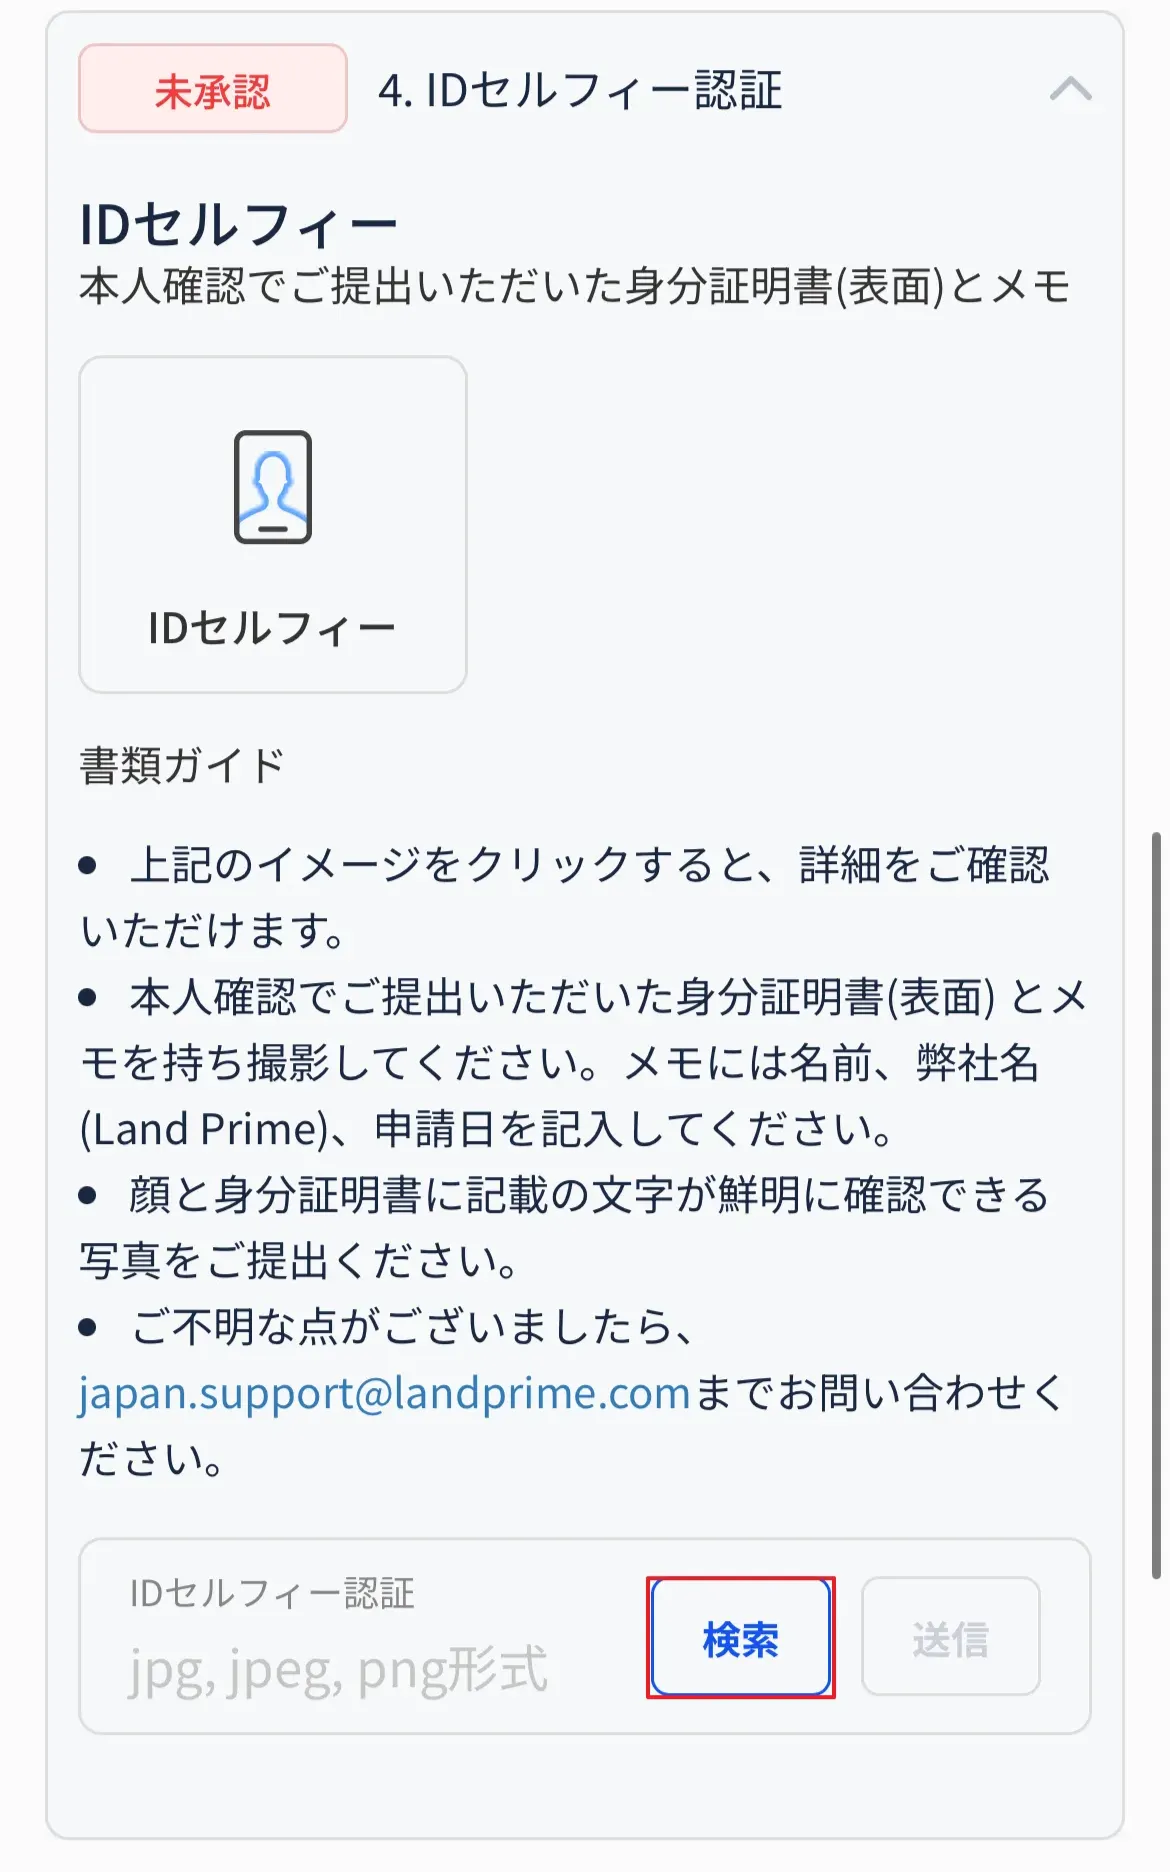Click the ご不明な点がございましたら bullet text
1170x1872 pixels.
tap(412, 1328)
